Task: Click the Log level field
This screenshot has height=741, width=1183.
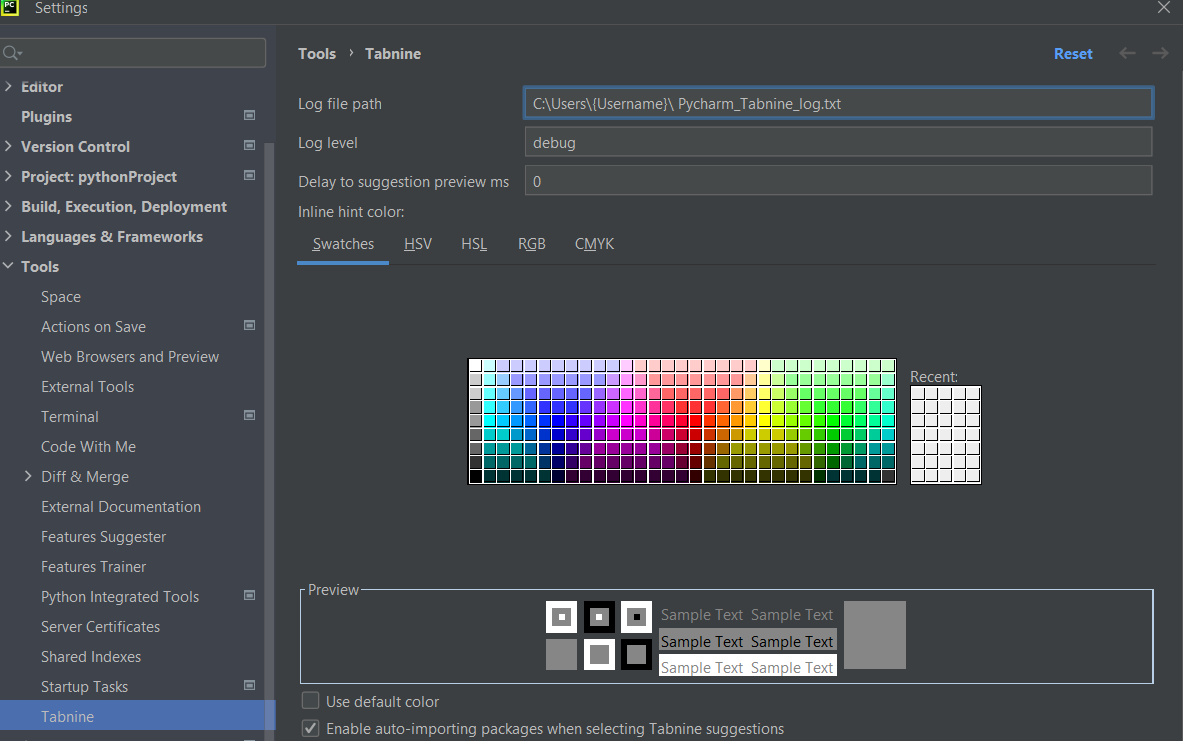Action: click(838, 142)
